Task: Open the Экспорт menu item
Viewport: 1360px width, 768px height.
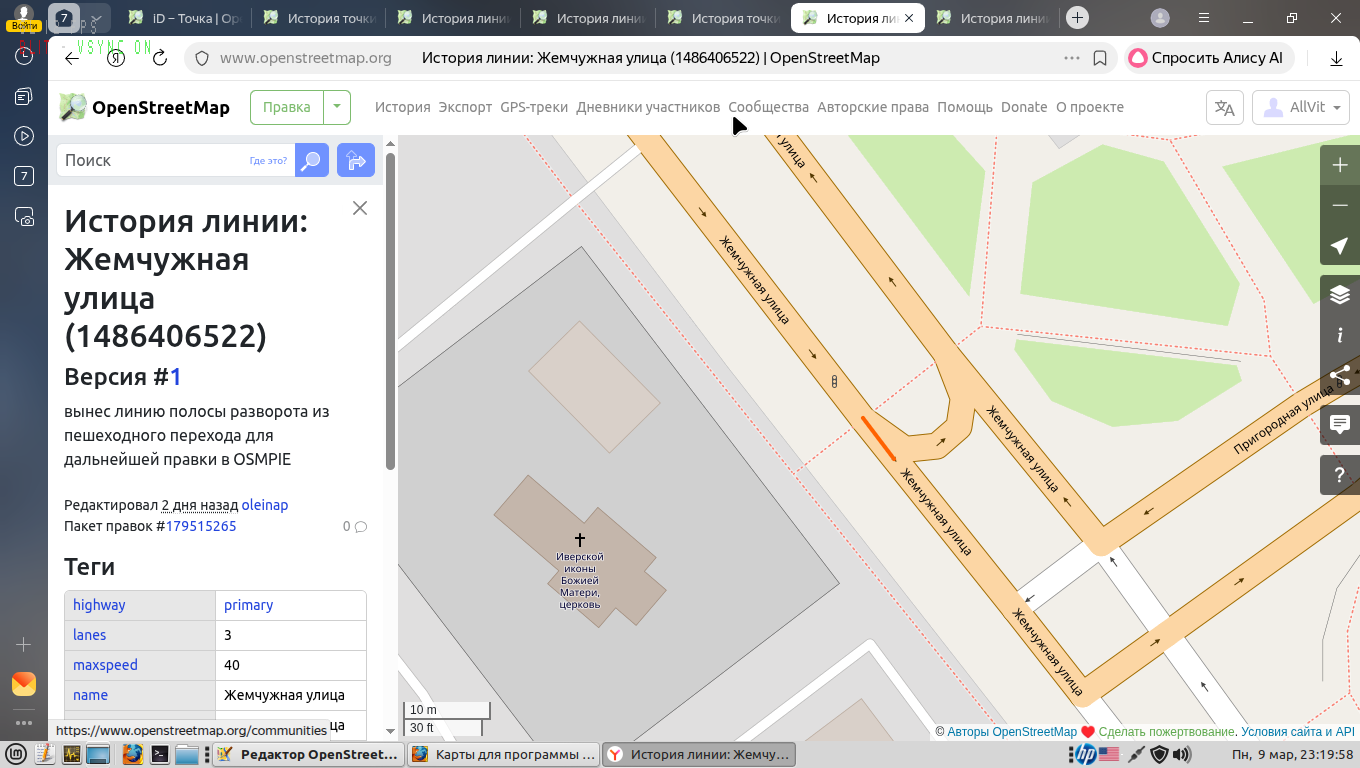Action: pyautogui.click(x=465, y=107)
